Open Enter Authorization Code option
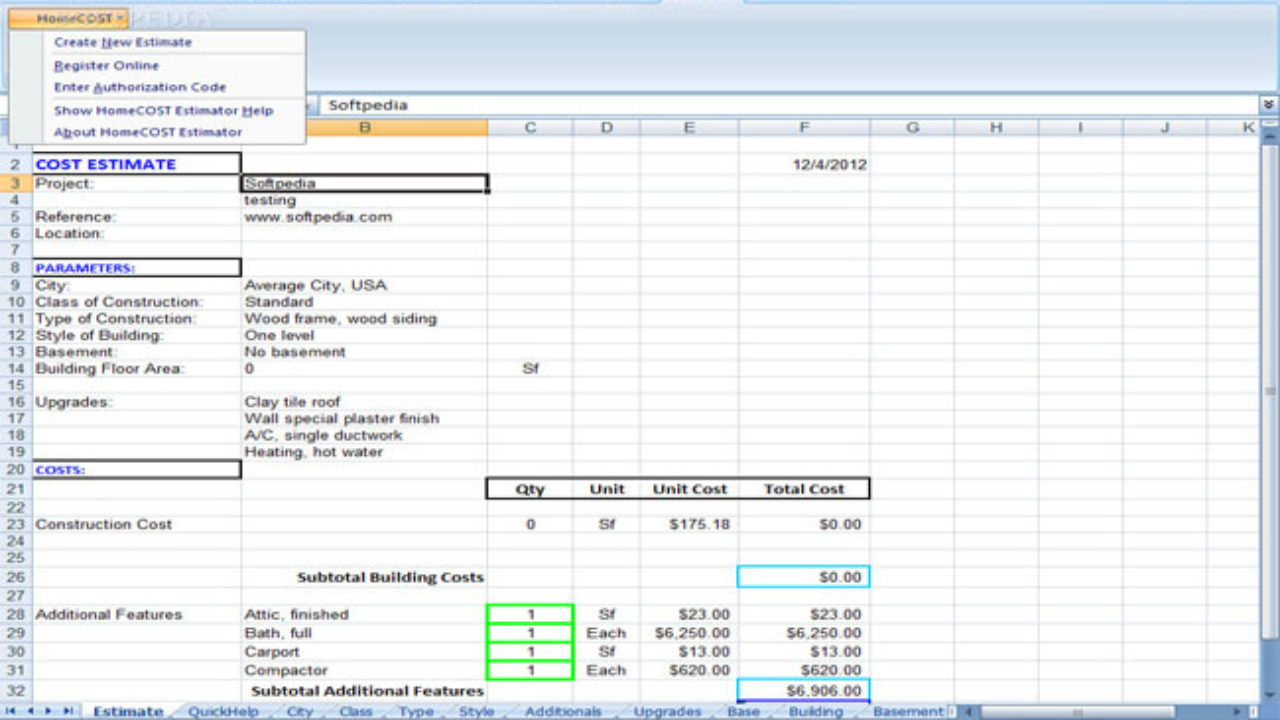Viewport: 1280px width, 720px height. pyautogui.click(x=140, y=87)
